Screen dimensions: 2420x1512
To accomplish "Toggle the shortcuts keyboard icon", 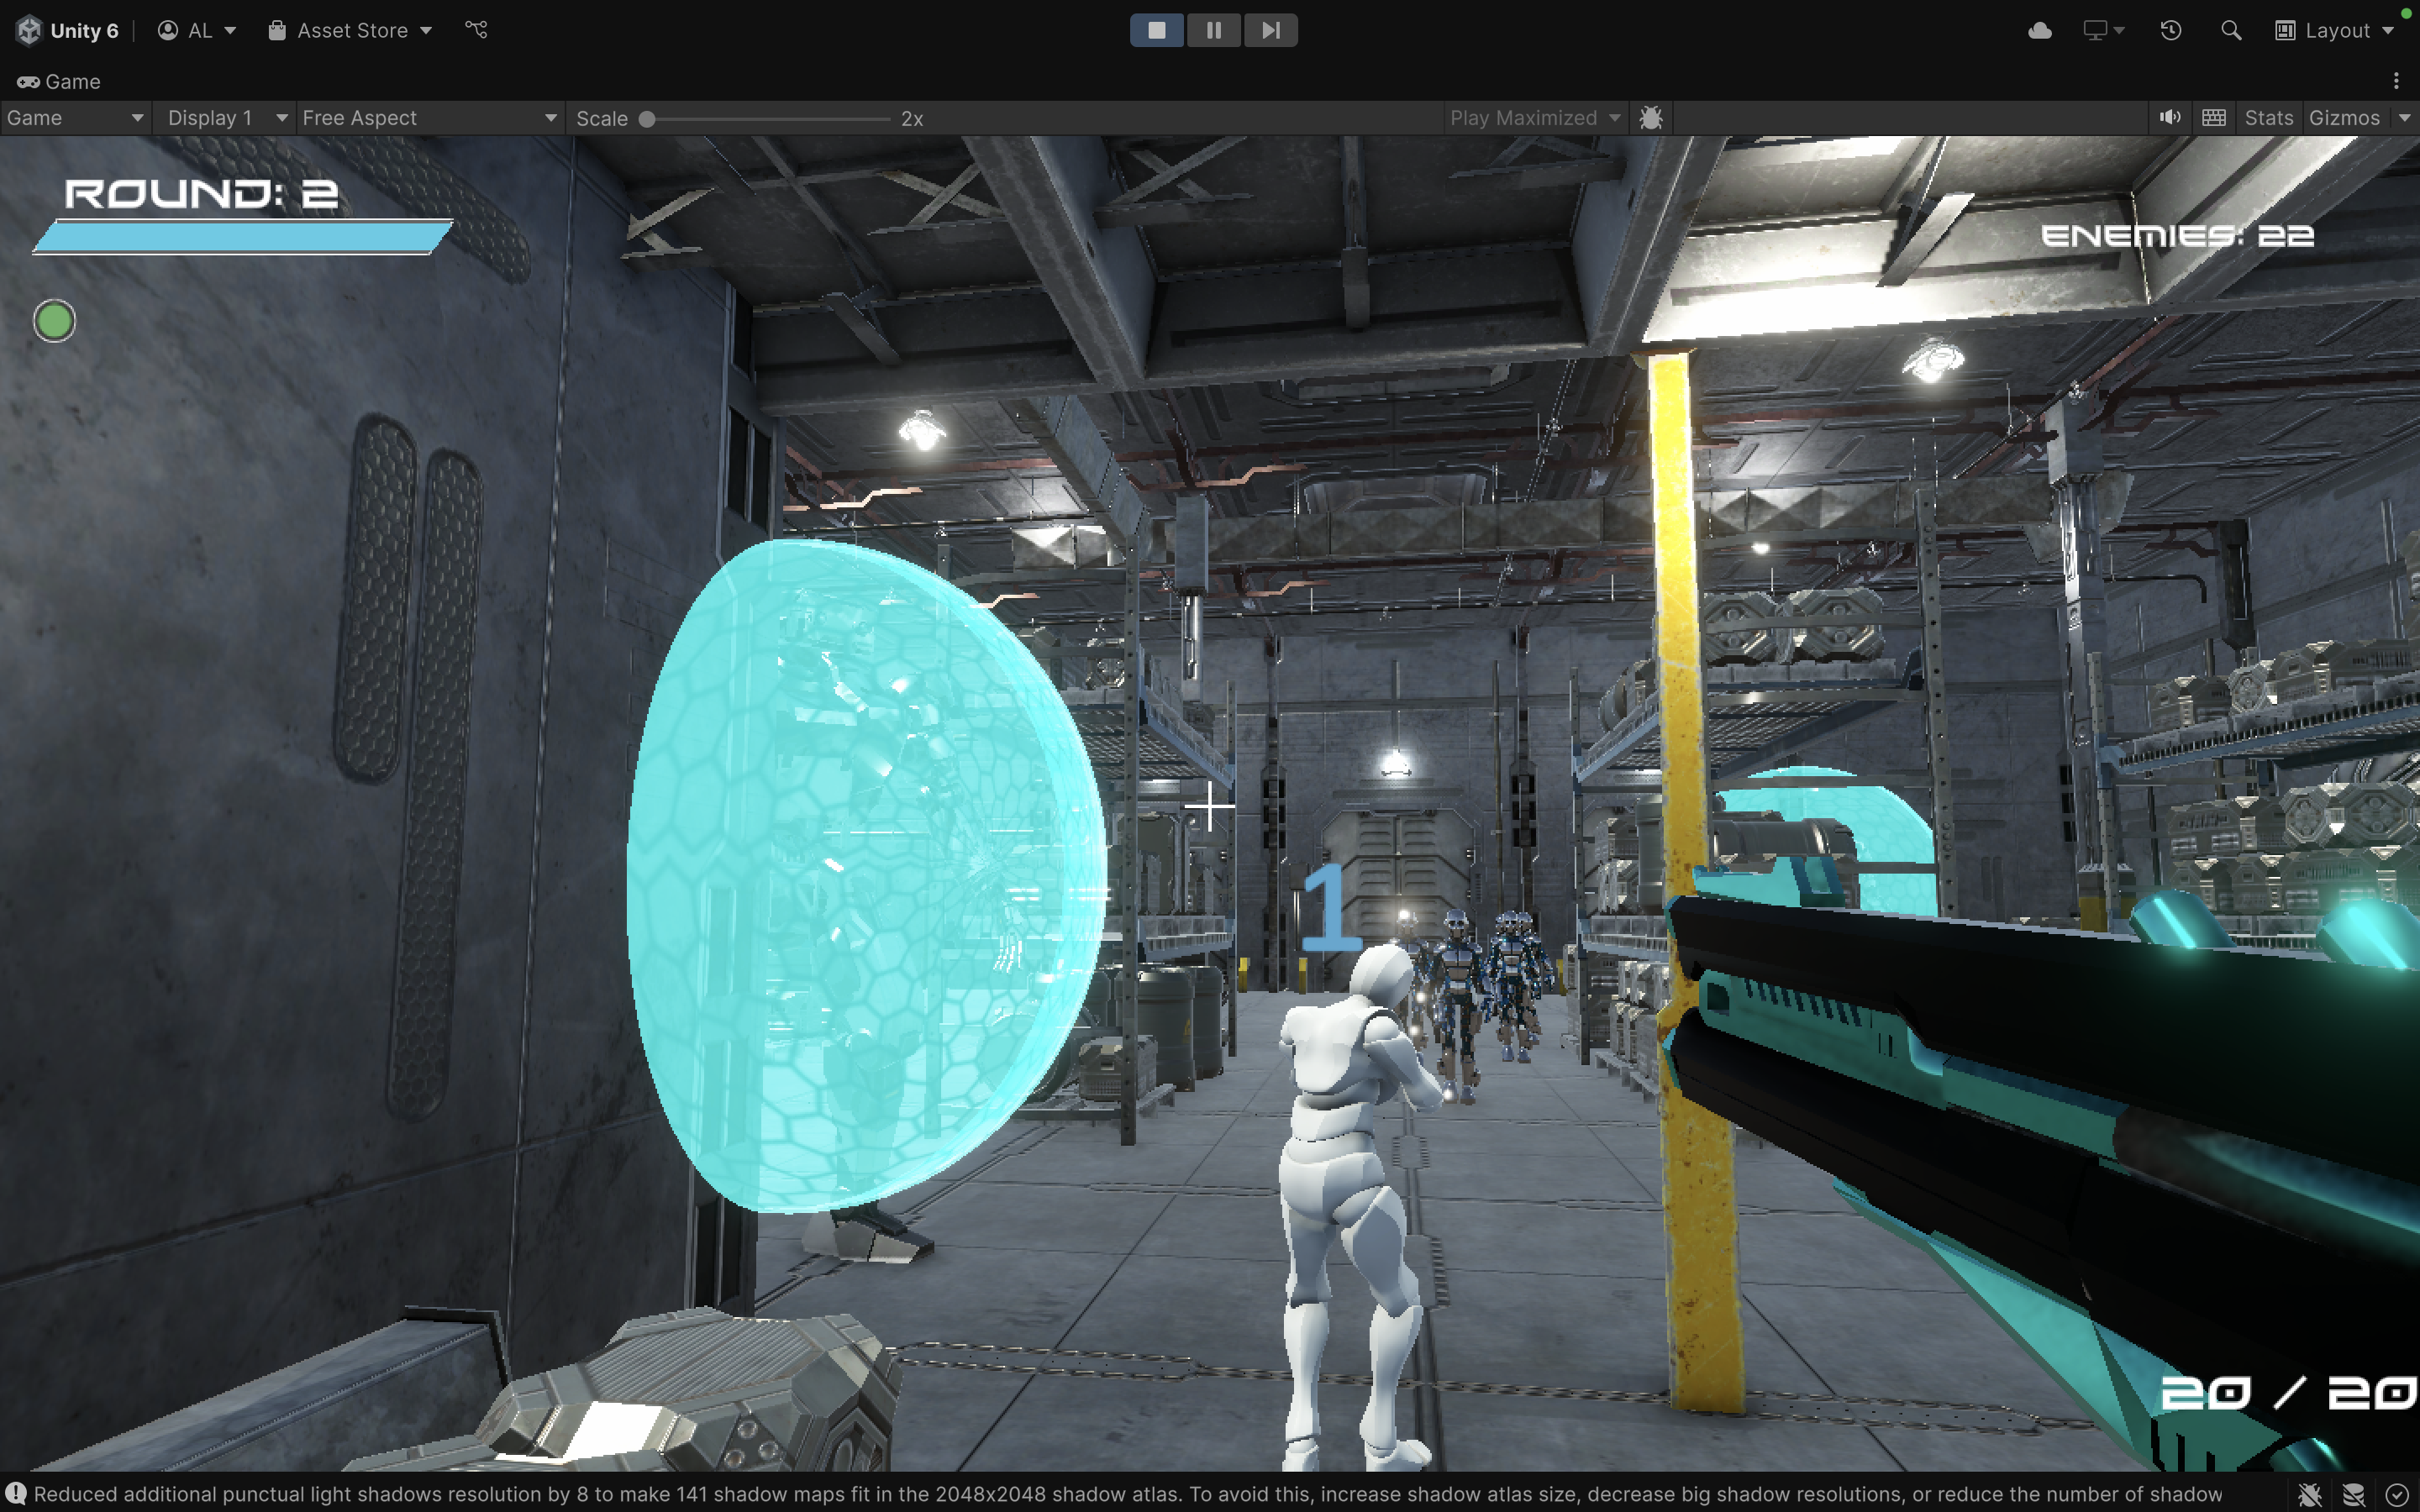I will [2214, 118].
